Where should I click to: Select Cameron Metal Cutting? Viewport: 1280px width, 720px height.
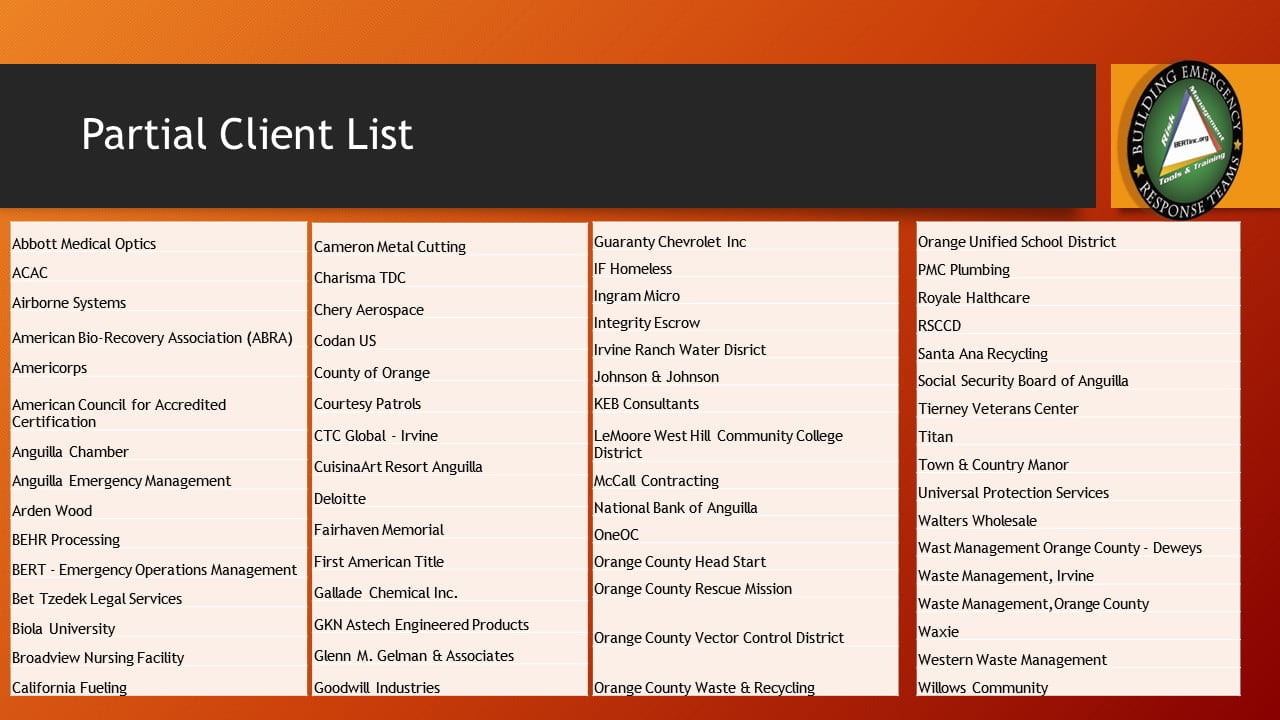pyautogui.click(x=390, y=247)
